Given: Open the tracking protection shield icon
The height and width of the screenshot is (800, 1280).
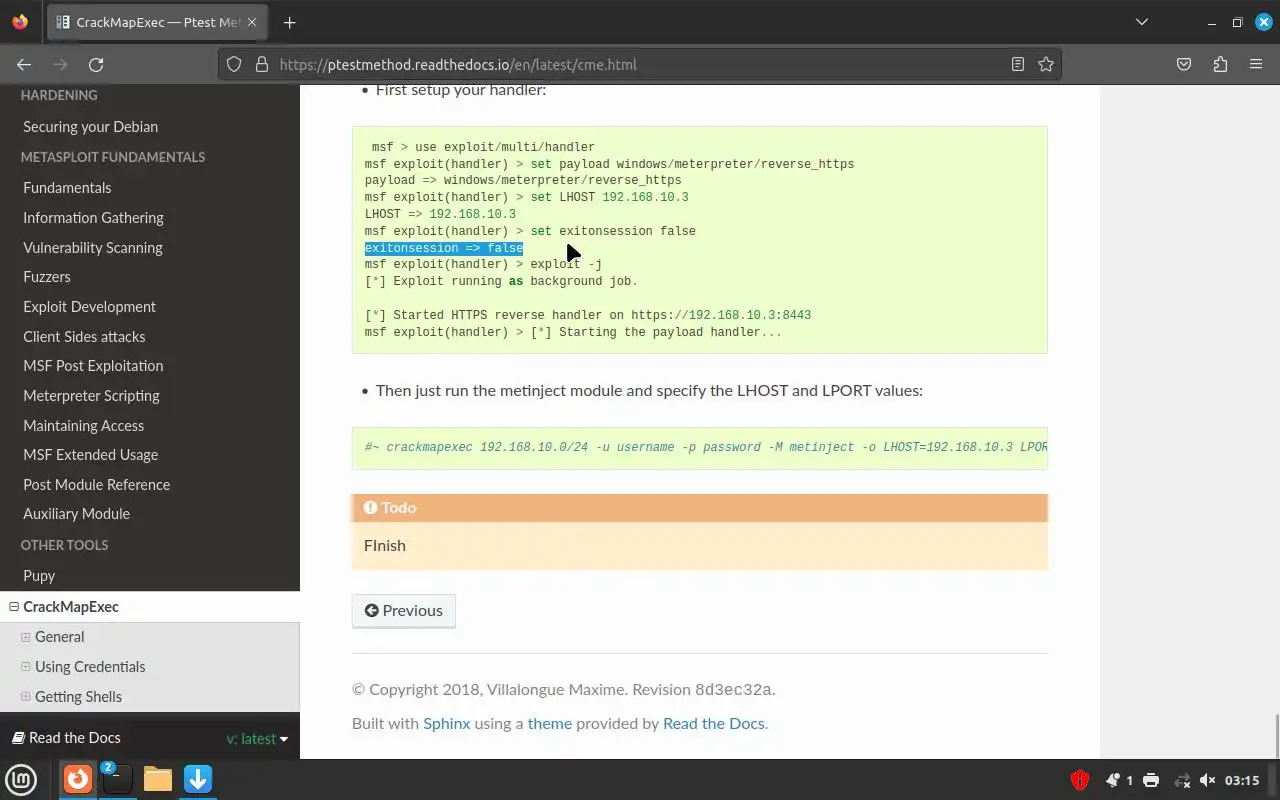Looking at the screenshot, I should pos(234,64).
